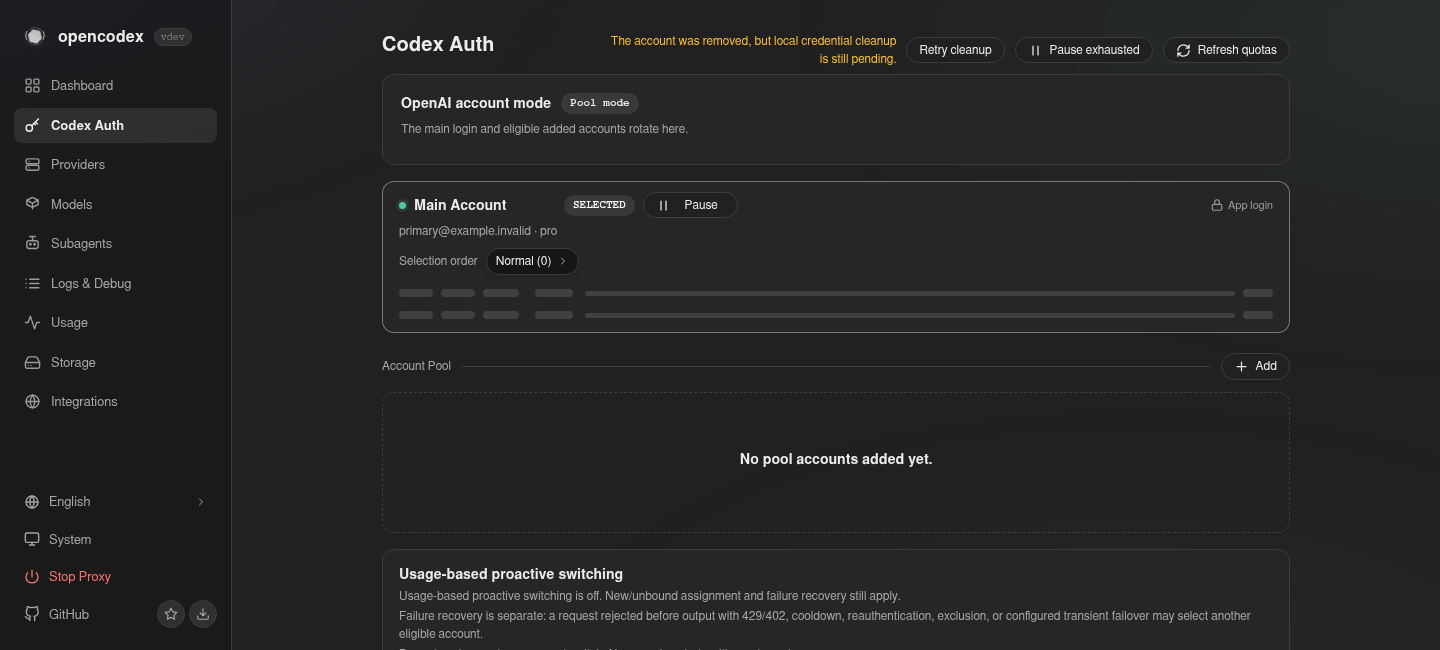Click the download icon beside GitHub
This screenshot has width=1440, height=650.
tap(203, 614)
